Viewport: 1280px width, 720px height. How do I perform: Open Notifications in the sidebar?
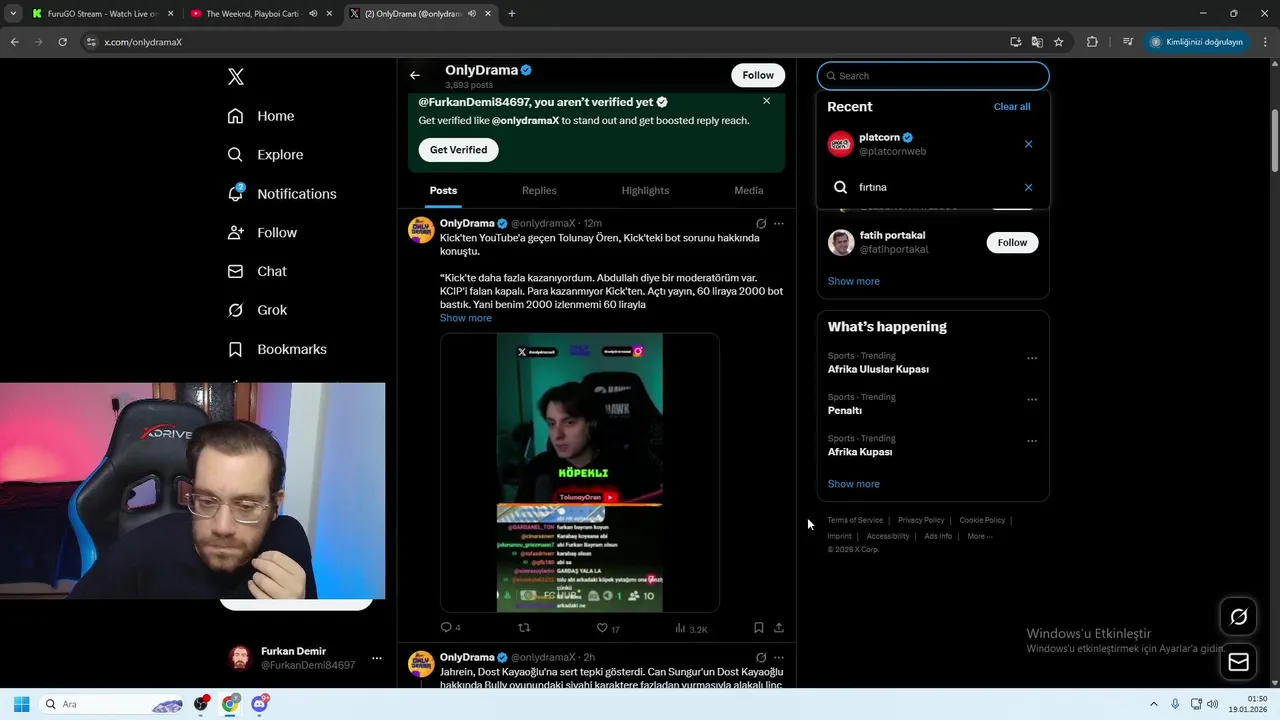(282, 194)
